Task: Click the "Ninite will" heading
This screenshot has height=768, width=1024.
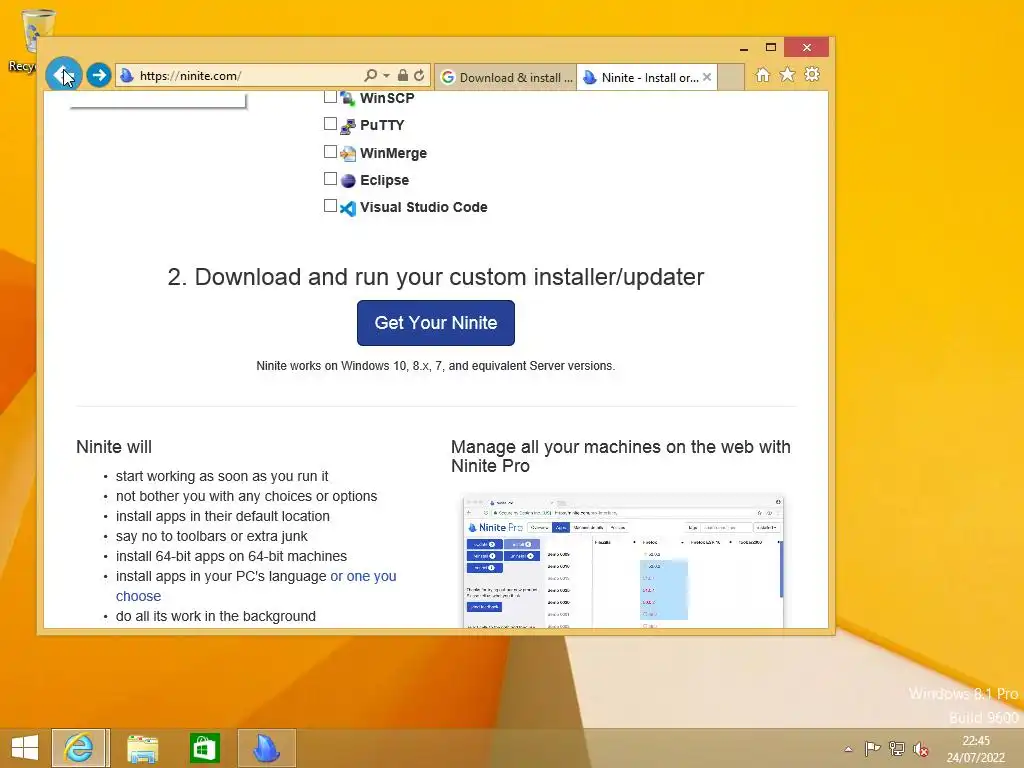Action: coord(114,447)
